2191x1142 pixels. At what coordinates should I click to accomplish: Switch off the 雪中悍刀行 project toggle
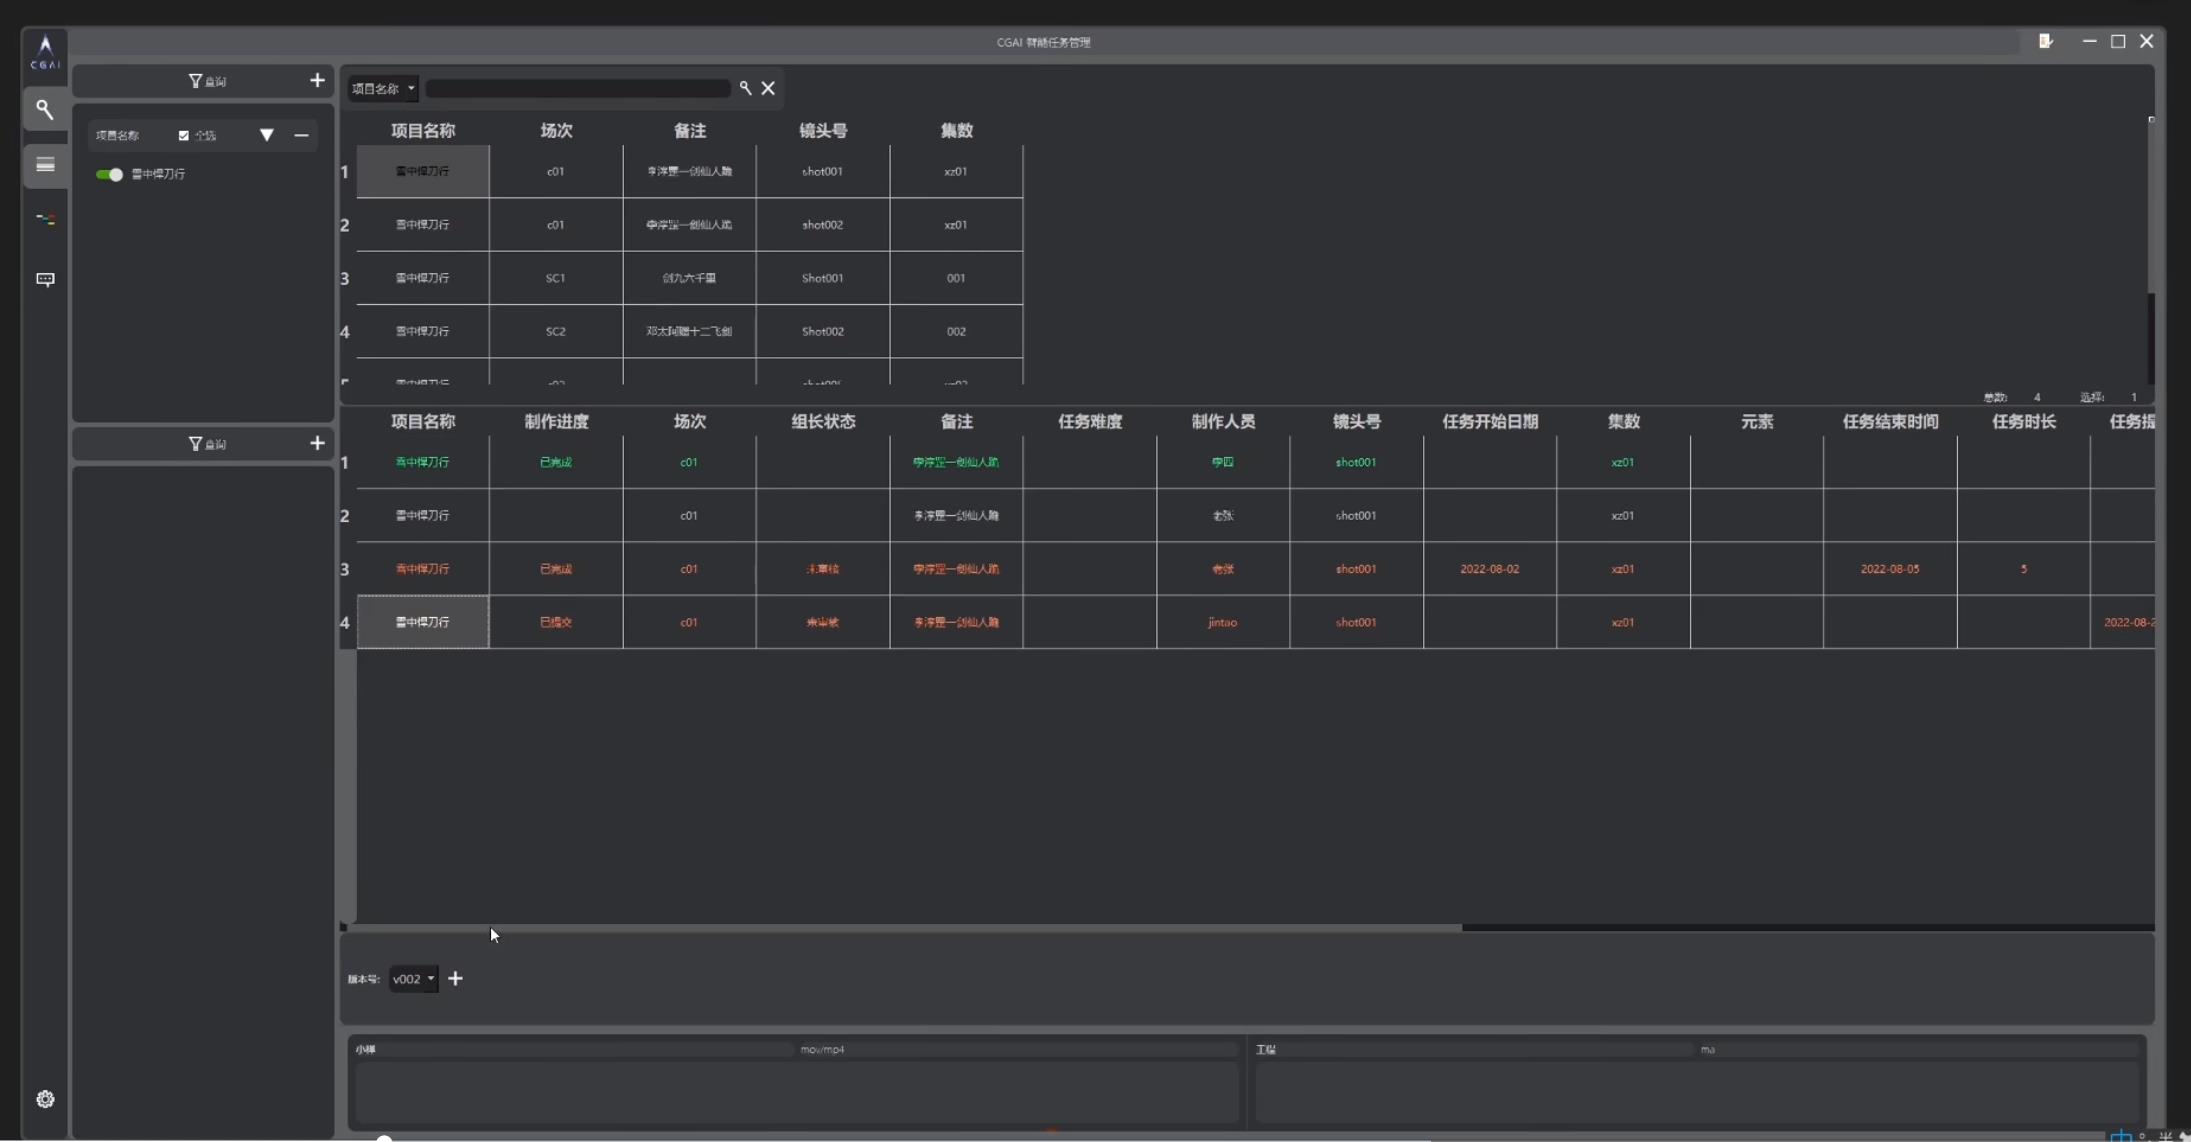(x=109, y=174)
